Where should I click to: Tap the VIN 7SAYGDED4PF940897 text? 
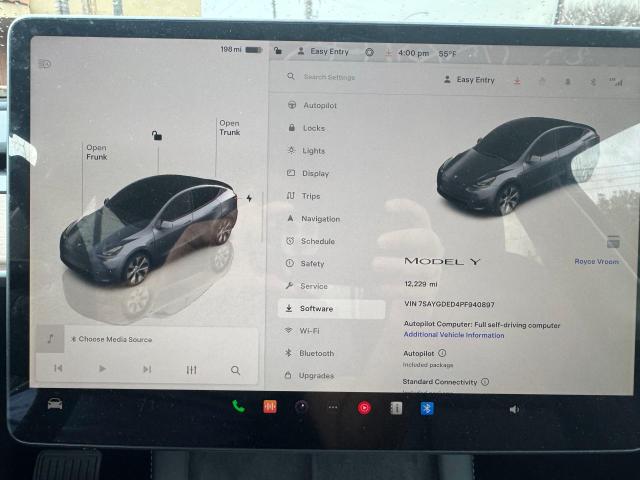click(x=449, y=304)
